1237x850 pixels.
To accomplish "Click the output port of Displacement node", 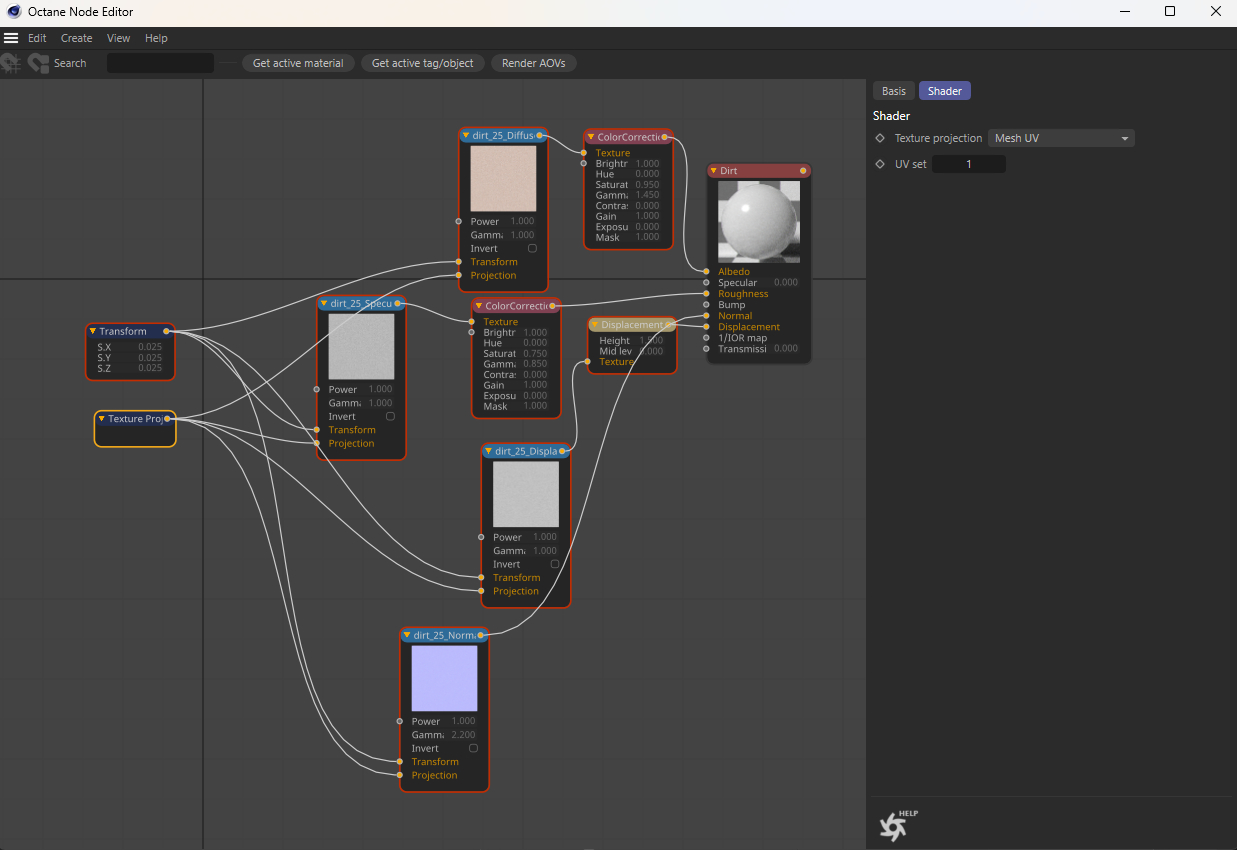I will pyautogui.click(x=670, y=325).
